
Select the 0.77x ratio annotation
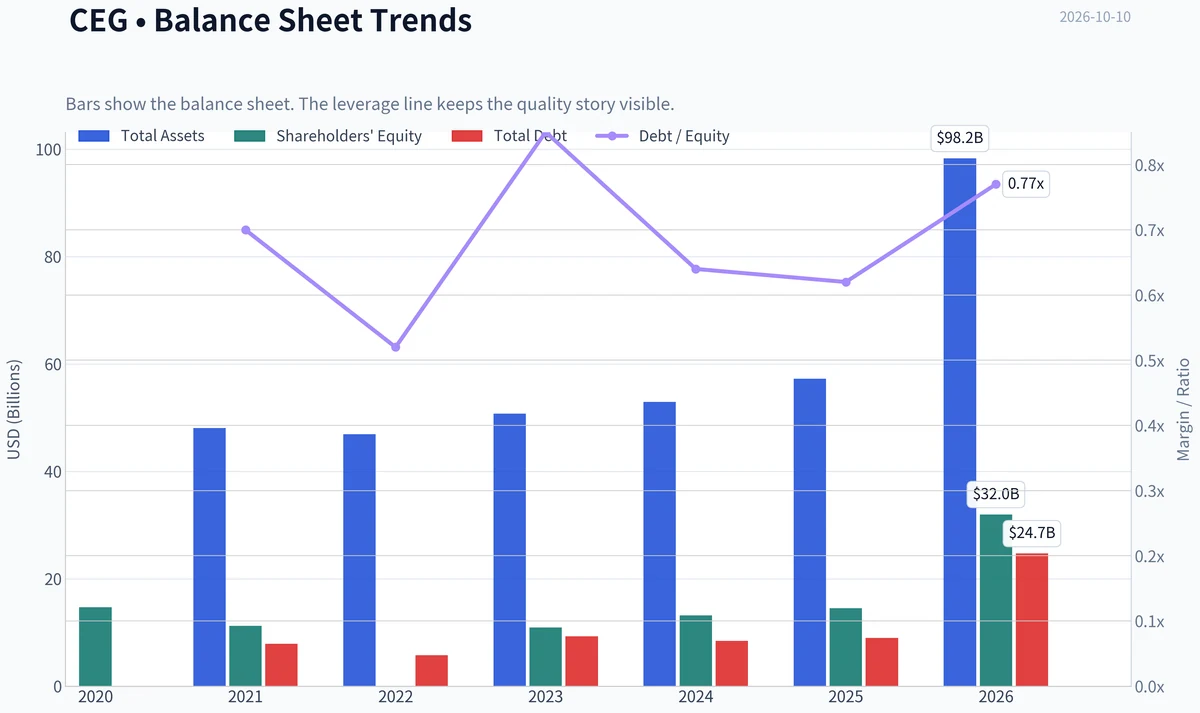pyautogui.click(x=1026, y=184)
